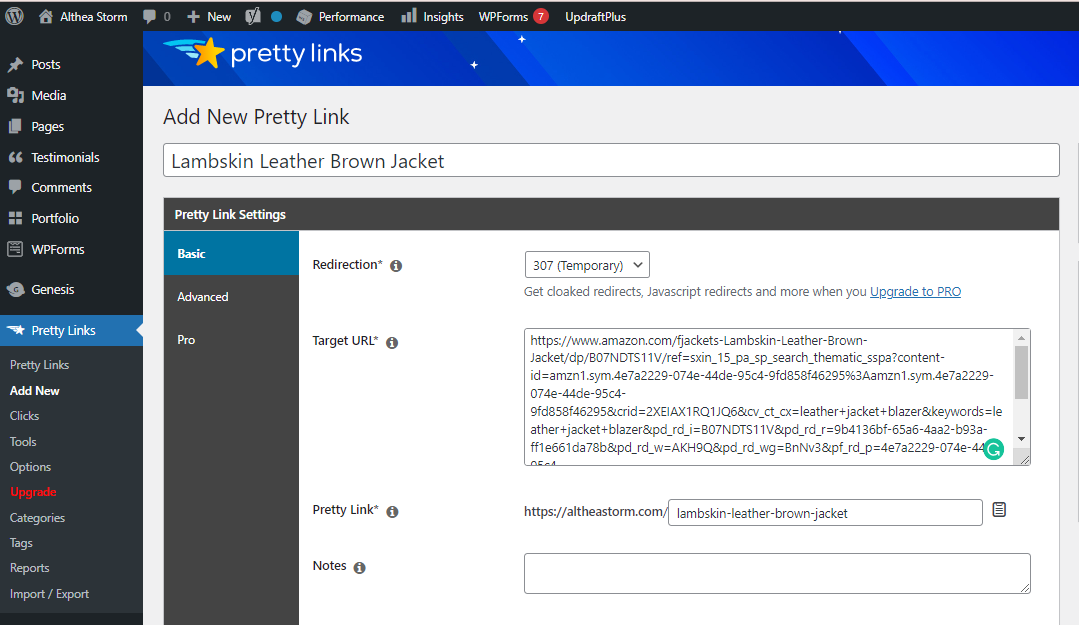Viewport: 1079px width, 625px height.
Task: Click the Pretty Links star icon in sidebar
Action: tap(15, 330)
